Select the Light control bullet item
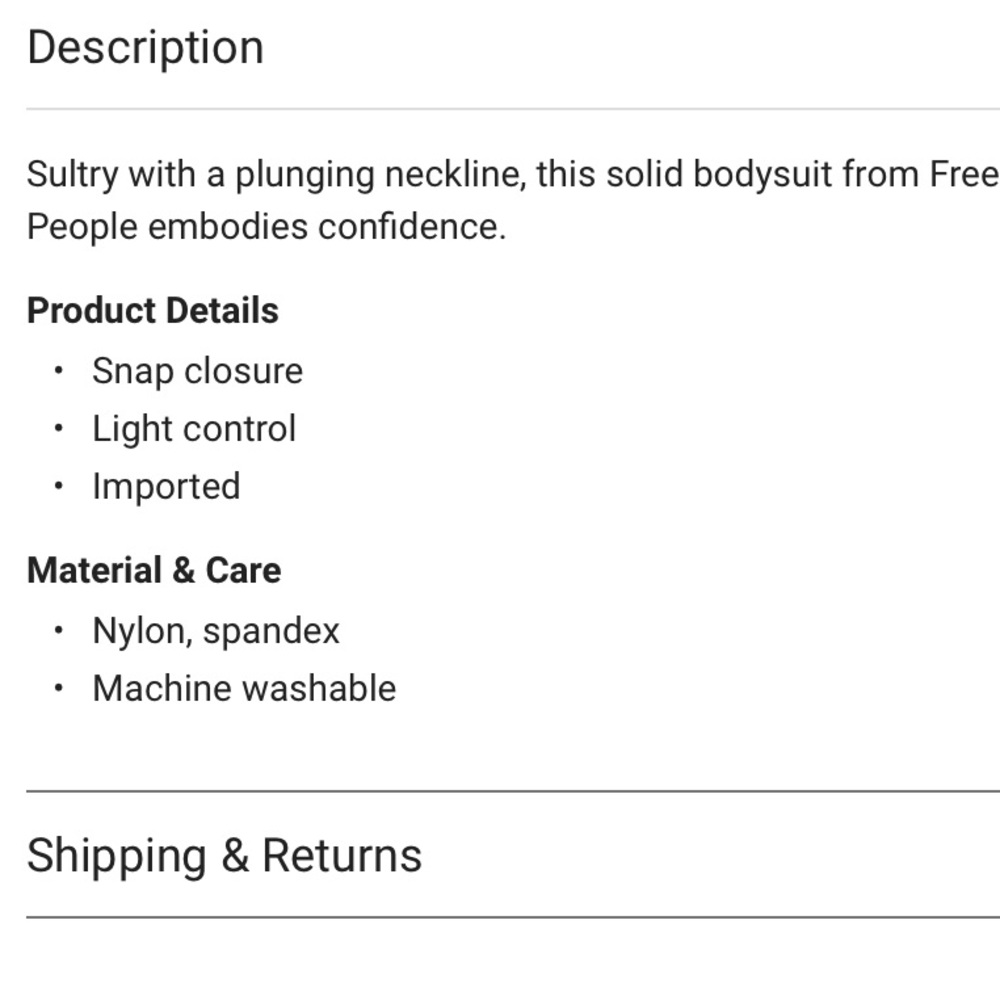1000x1000 pixels. click(195, 429)
